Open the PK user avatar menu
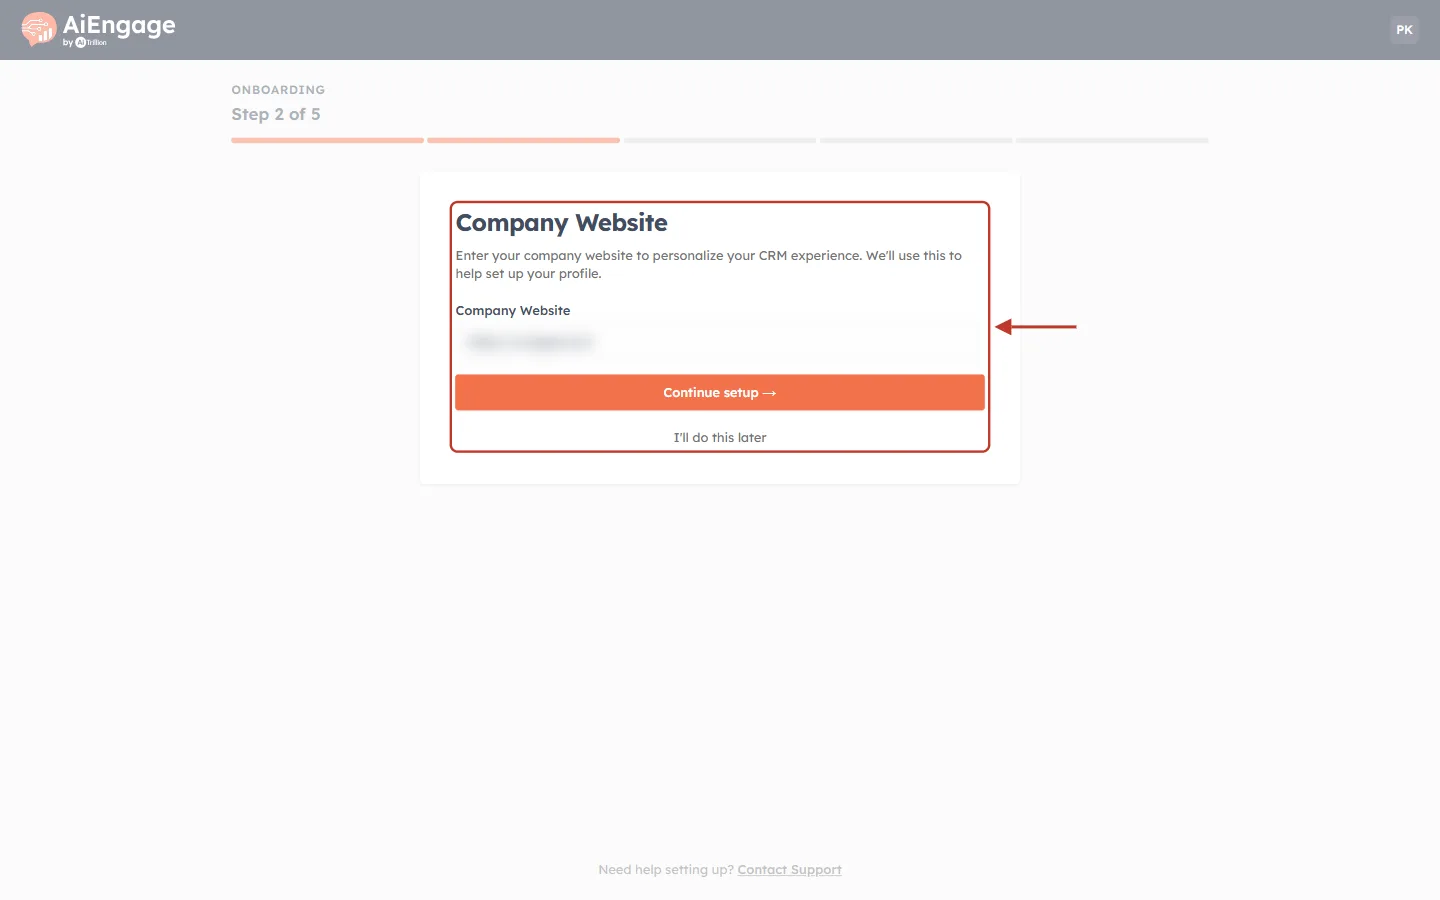The height and width of the screenshot is (900, 1440). click(1404, 30)
